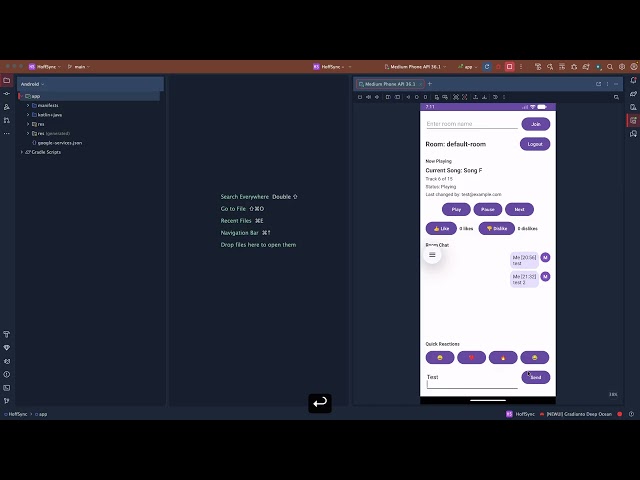Expand the manifests folder
This screenshot has width=640, height=480.
click(x=28, y=105)
